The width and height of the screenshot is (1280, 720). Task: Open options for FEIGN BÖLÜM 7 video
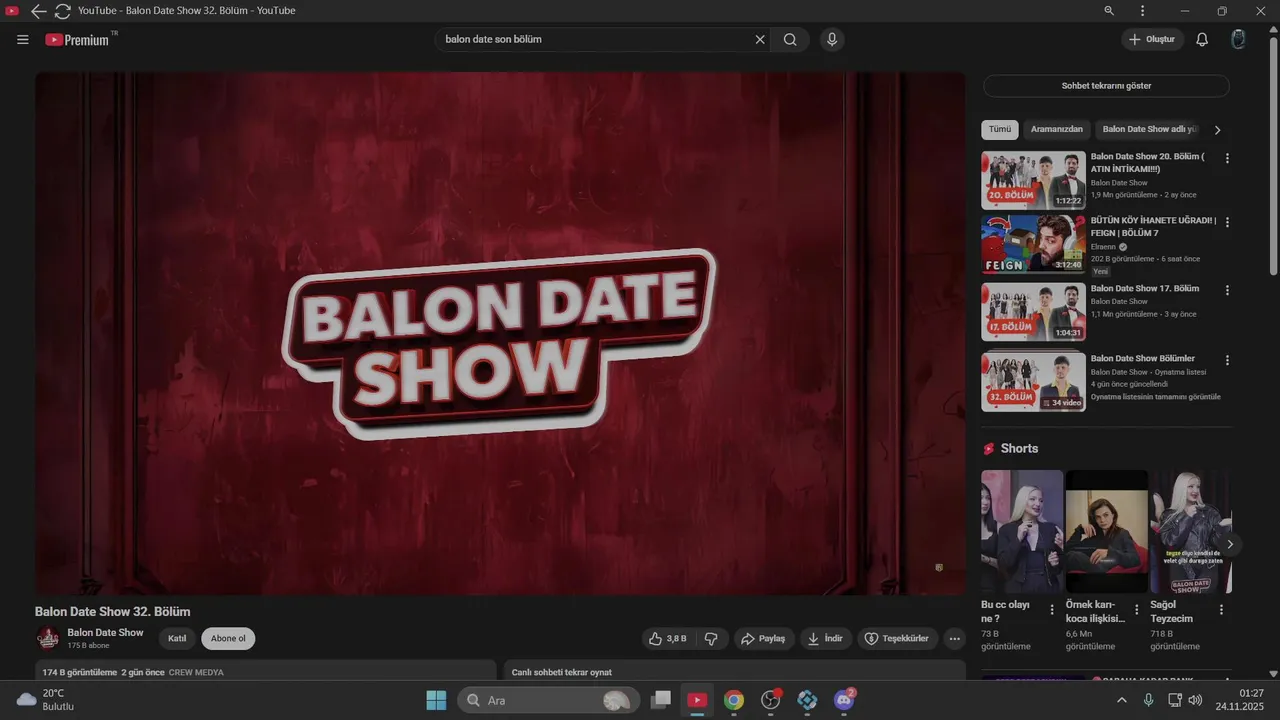click(1227, 222)
